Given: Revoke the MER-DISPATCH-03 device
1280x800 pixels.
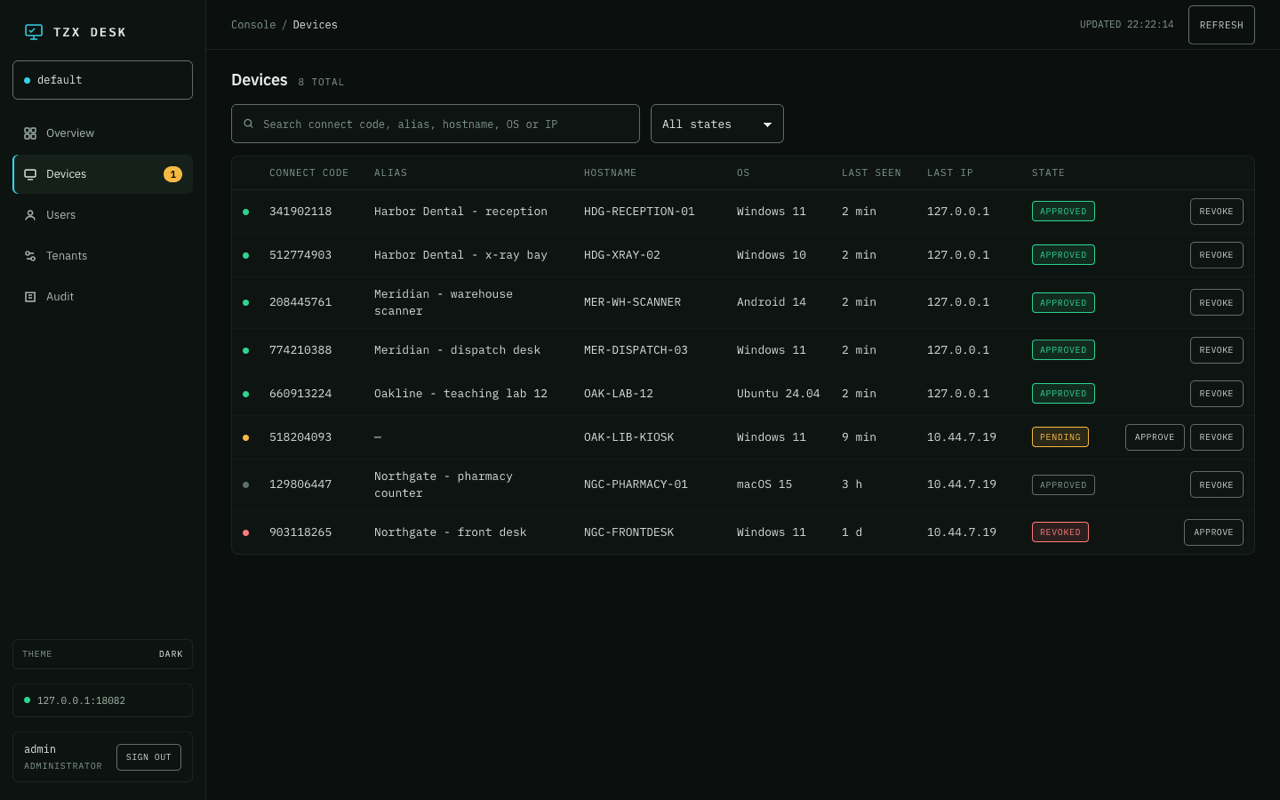Looking at the screenshot, I should pyautogui.click(x=1216, y=350).
